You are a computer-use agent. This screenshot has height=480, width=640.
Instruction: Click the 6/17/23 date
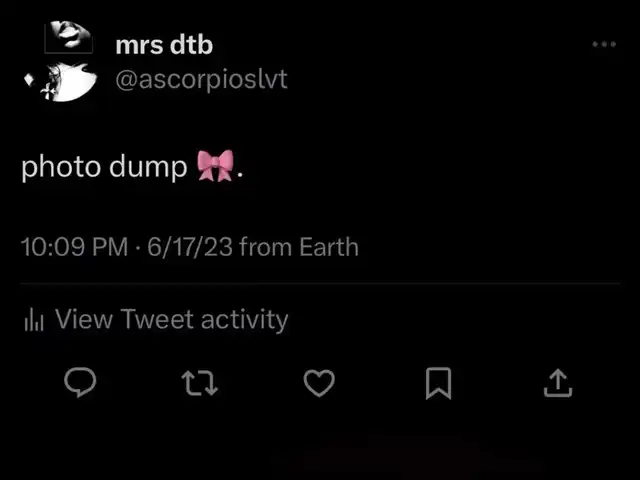pos(190,247)
